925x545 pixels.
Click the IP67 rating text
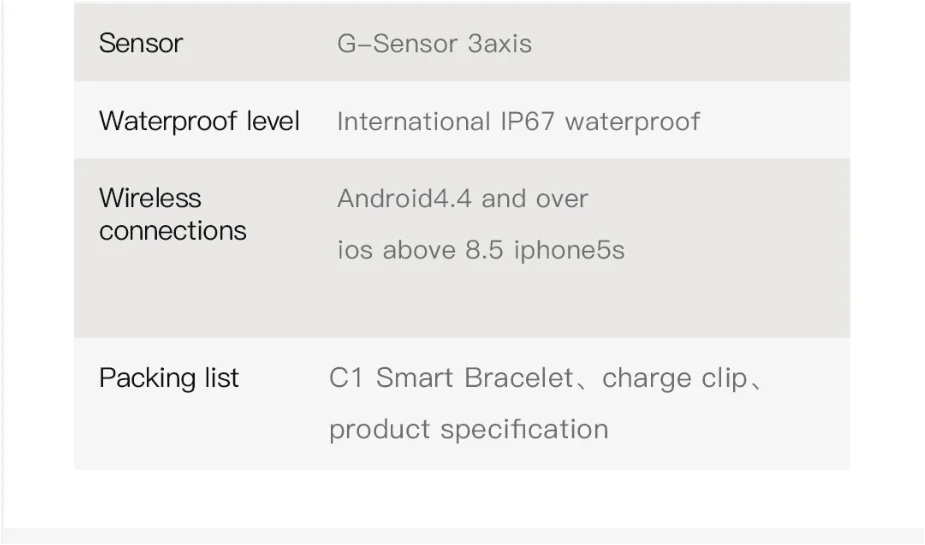527,122
